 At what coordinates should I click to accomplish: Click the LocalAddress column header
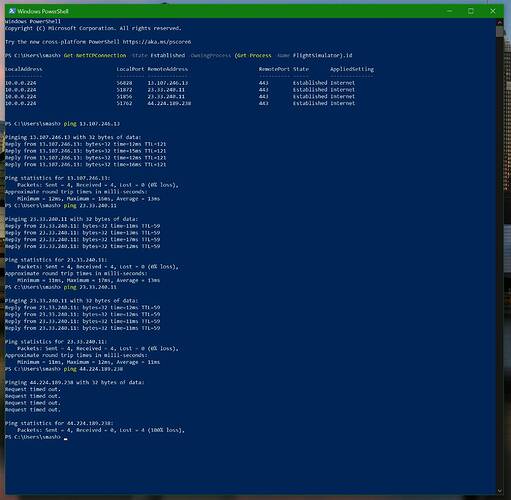(x=24, y=69)
